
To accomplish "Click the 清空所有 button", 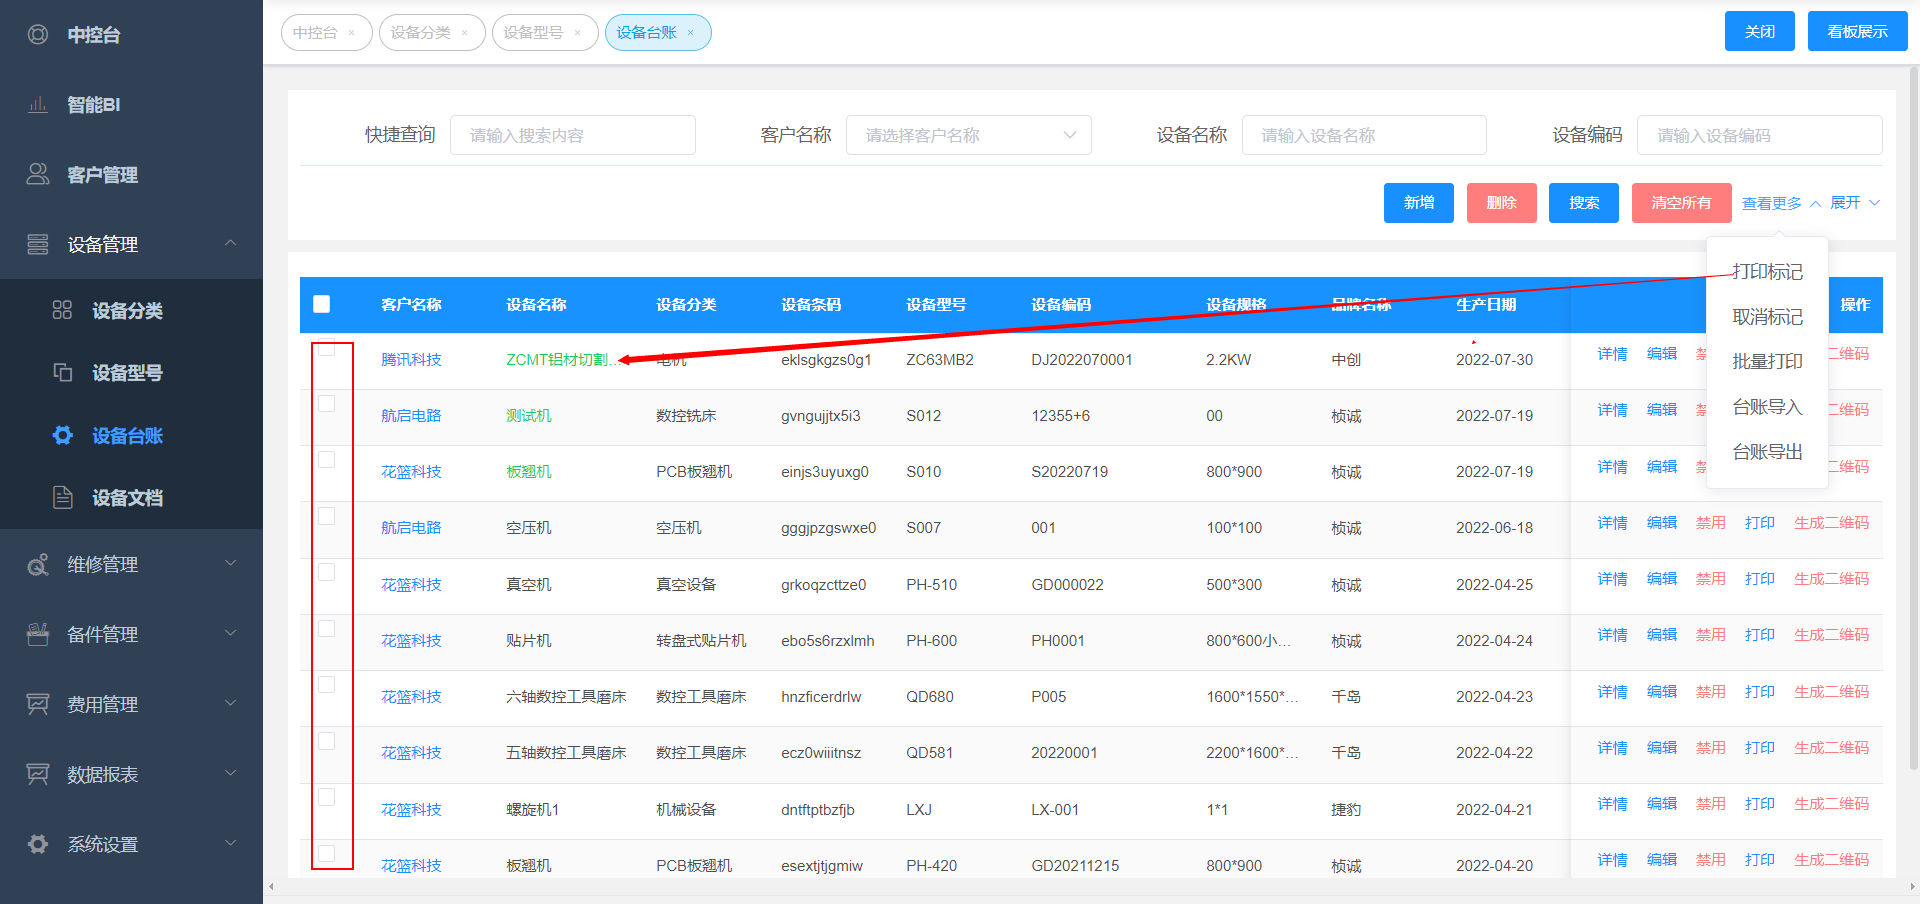I will 1681,203.
